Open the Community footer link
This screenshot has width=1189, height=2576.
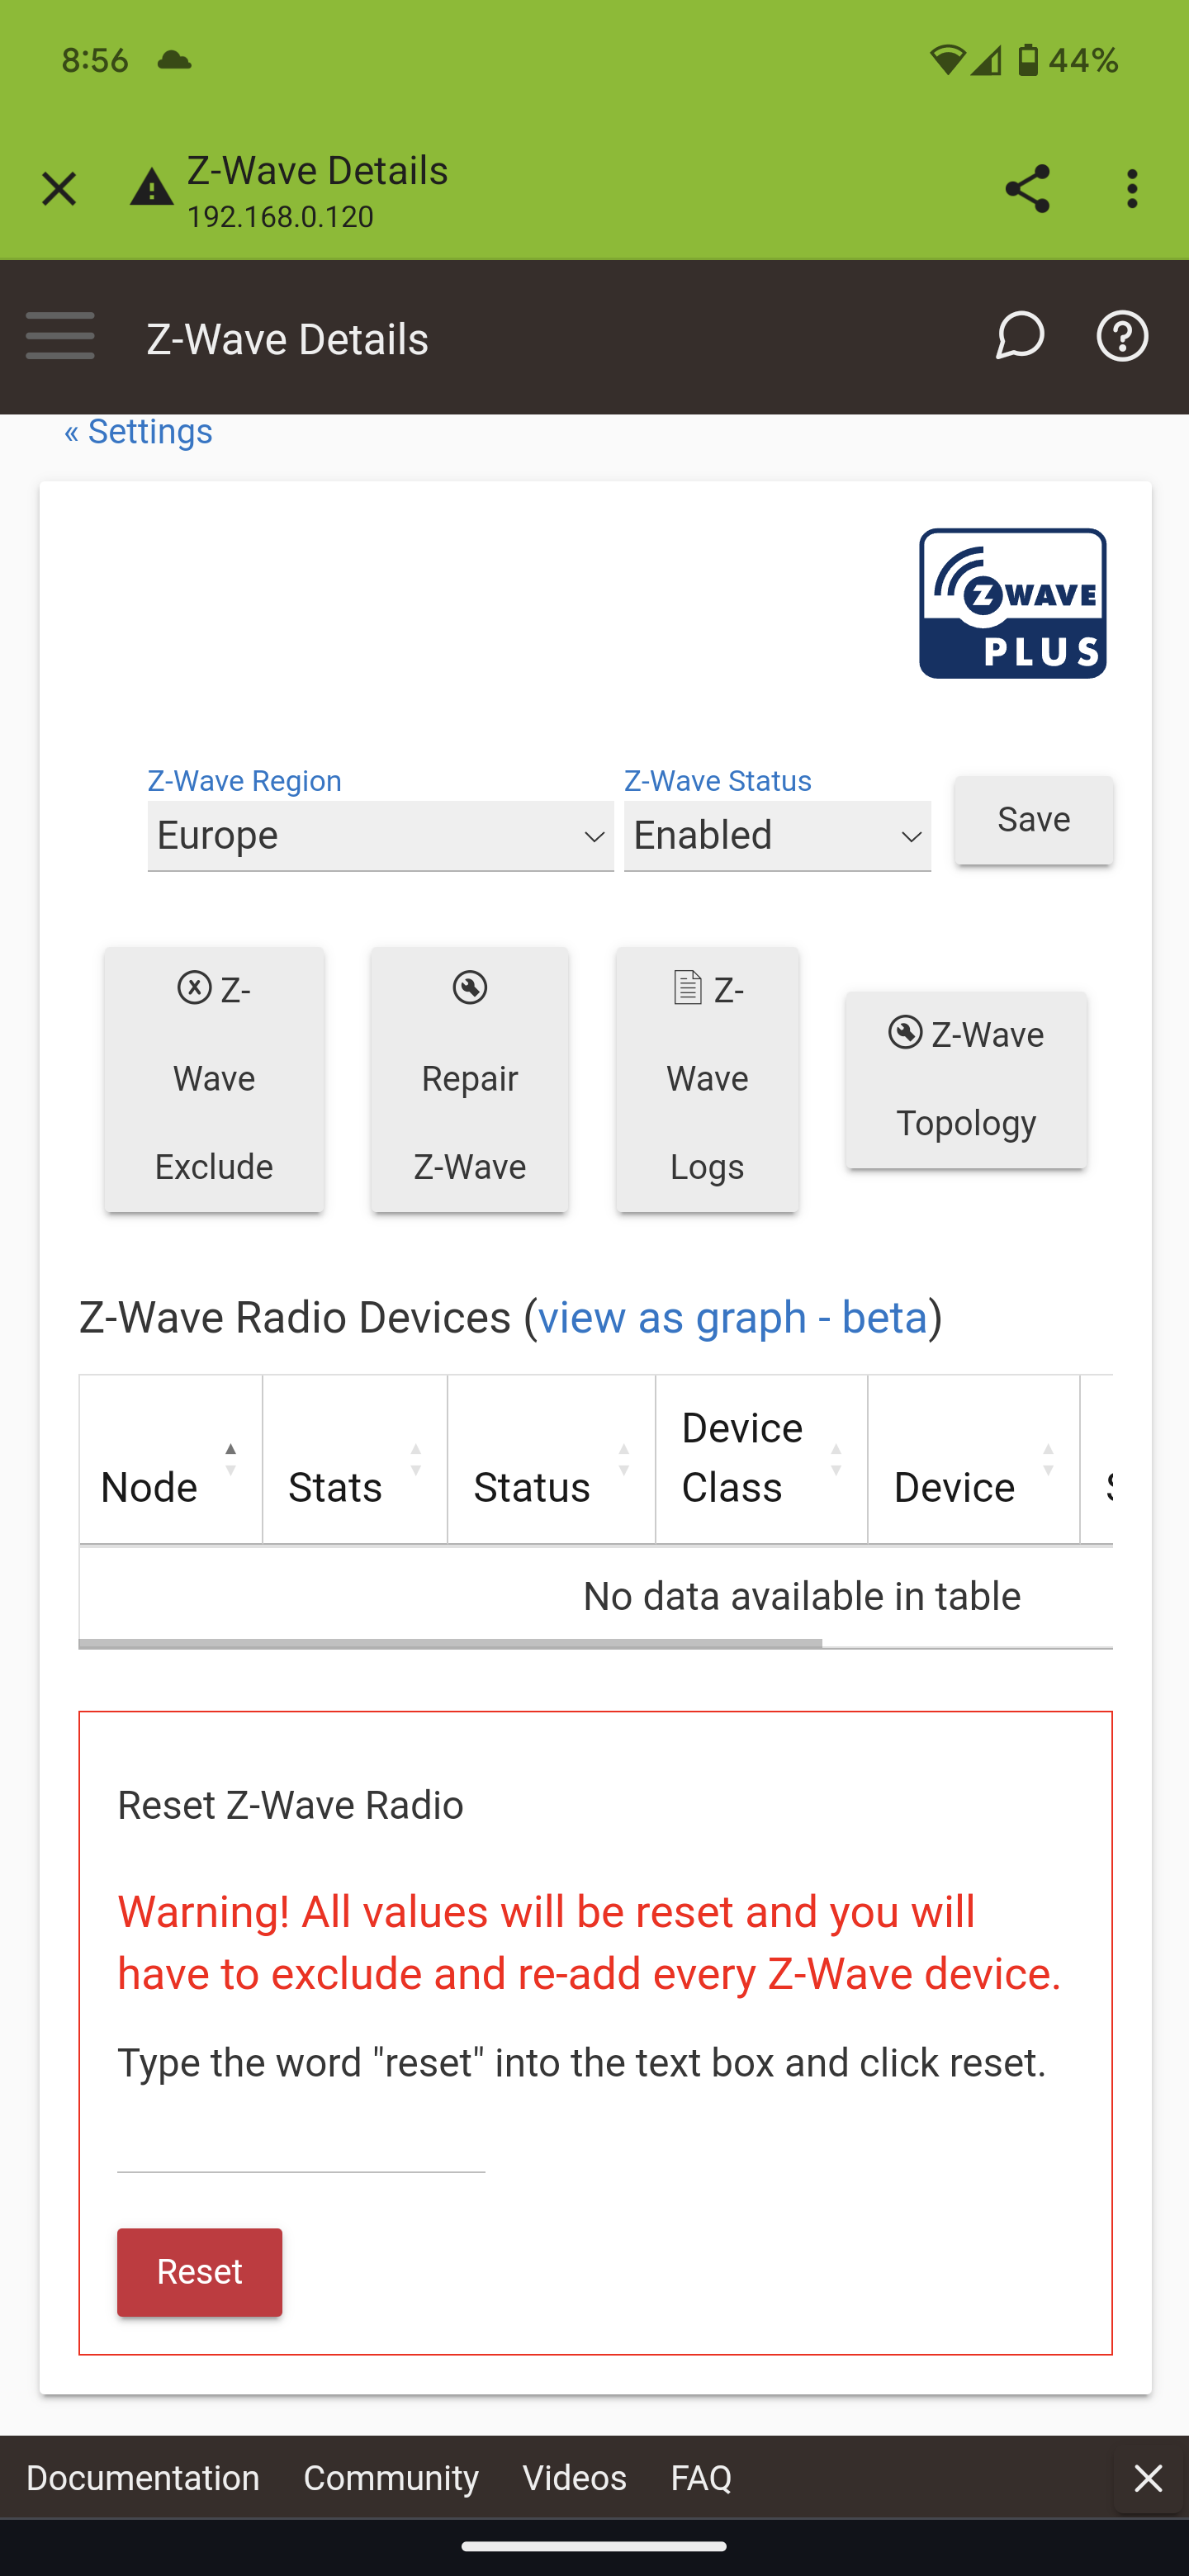tap(391, 2478)
